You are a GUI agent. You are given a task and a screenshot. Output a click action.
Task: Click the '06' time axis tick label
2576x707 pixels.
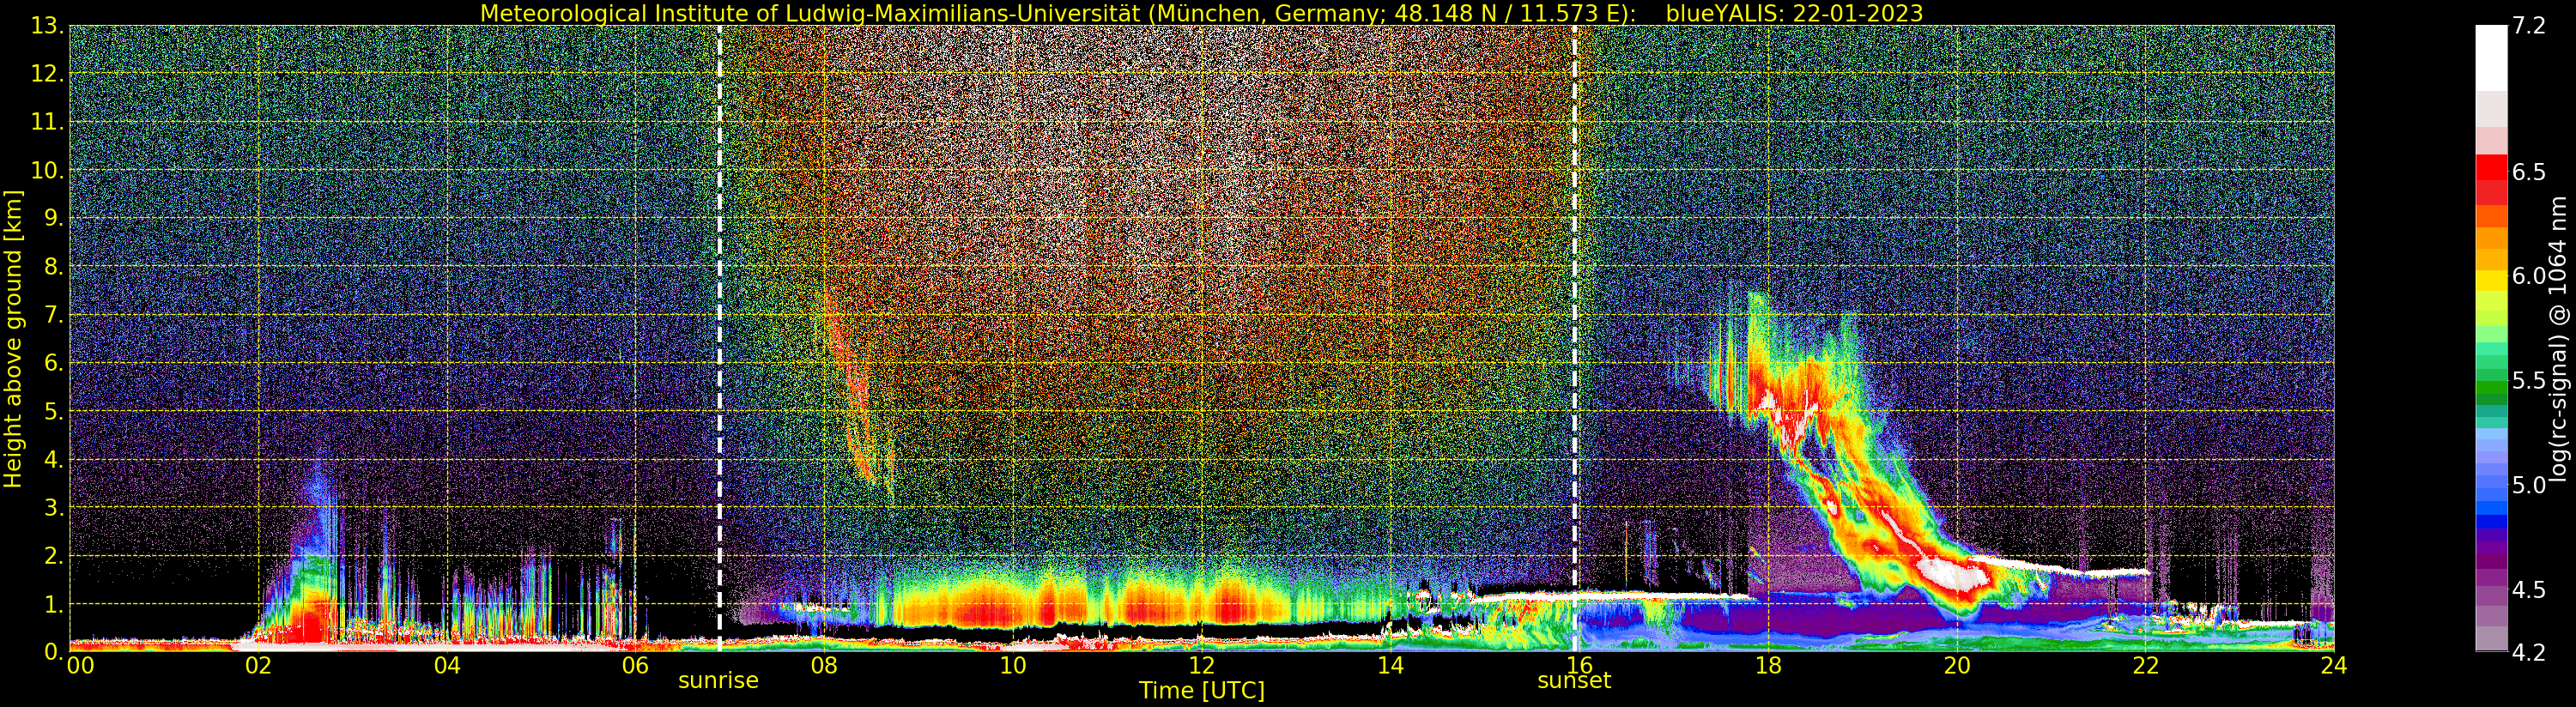(635, 666)
